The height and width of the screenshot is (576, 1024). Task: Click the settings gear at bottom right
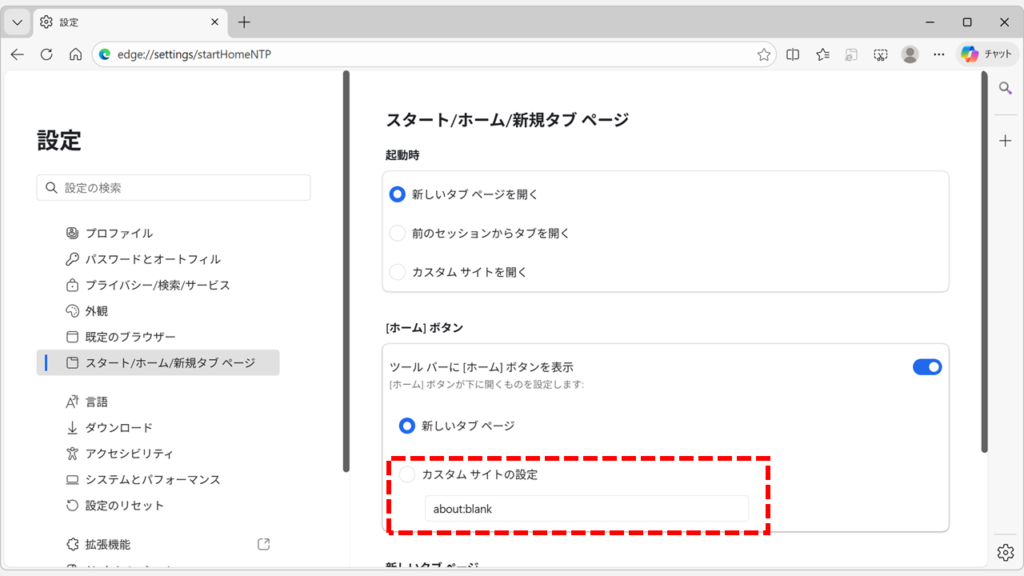1005,551
